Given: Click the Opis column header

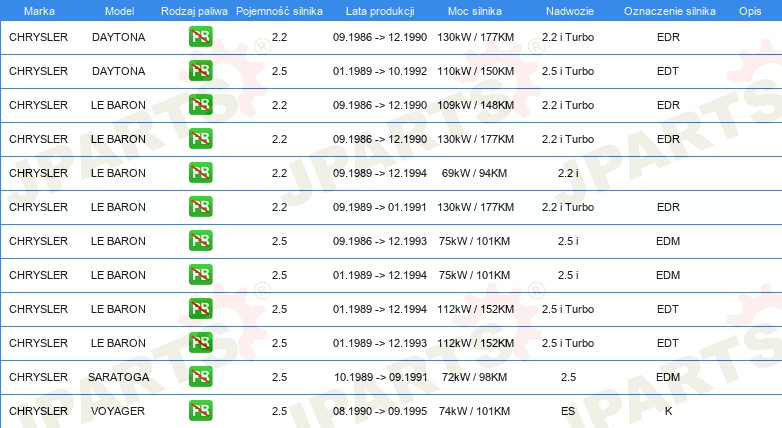Looking at the screenshot, I should click(750, 11).
